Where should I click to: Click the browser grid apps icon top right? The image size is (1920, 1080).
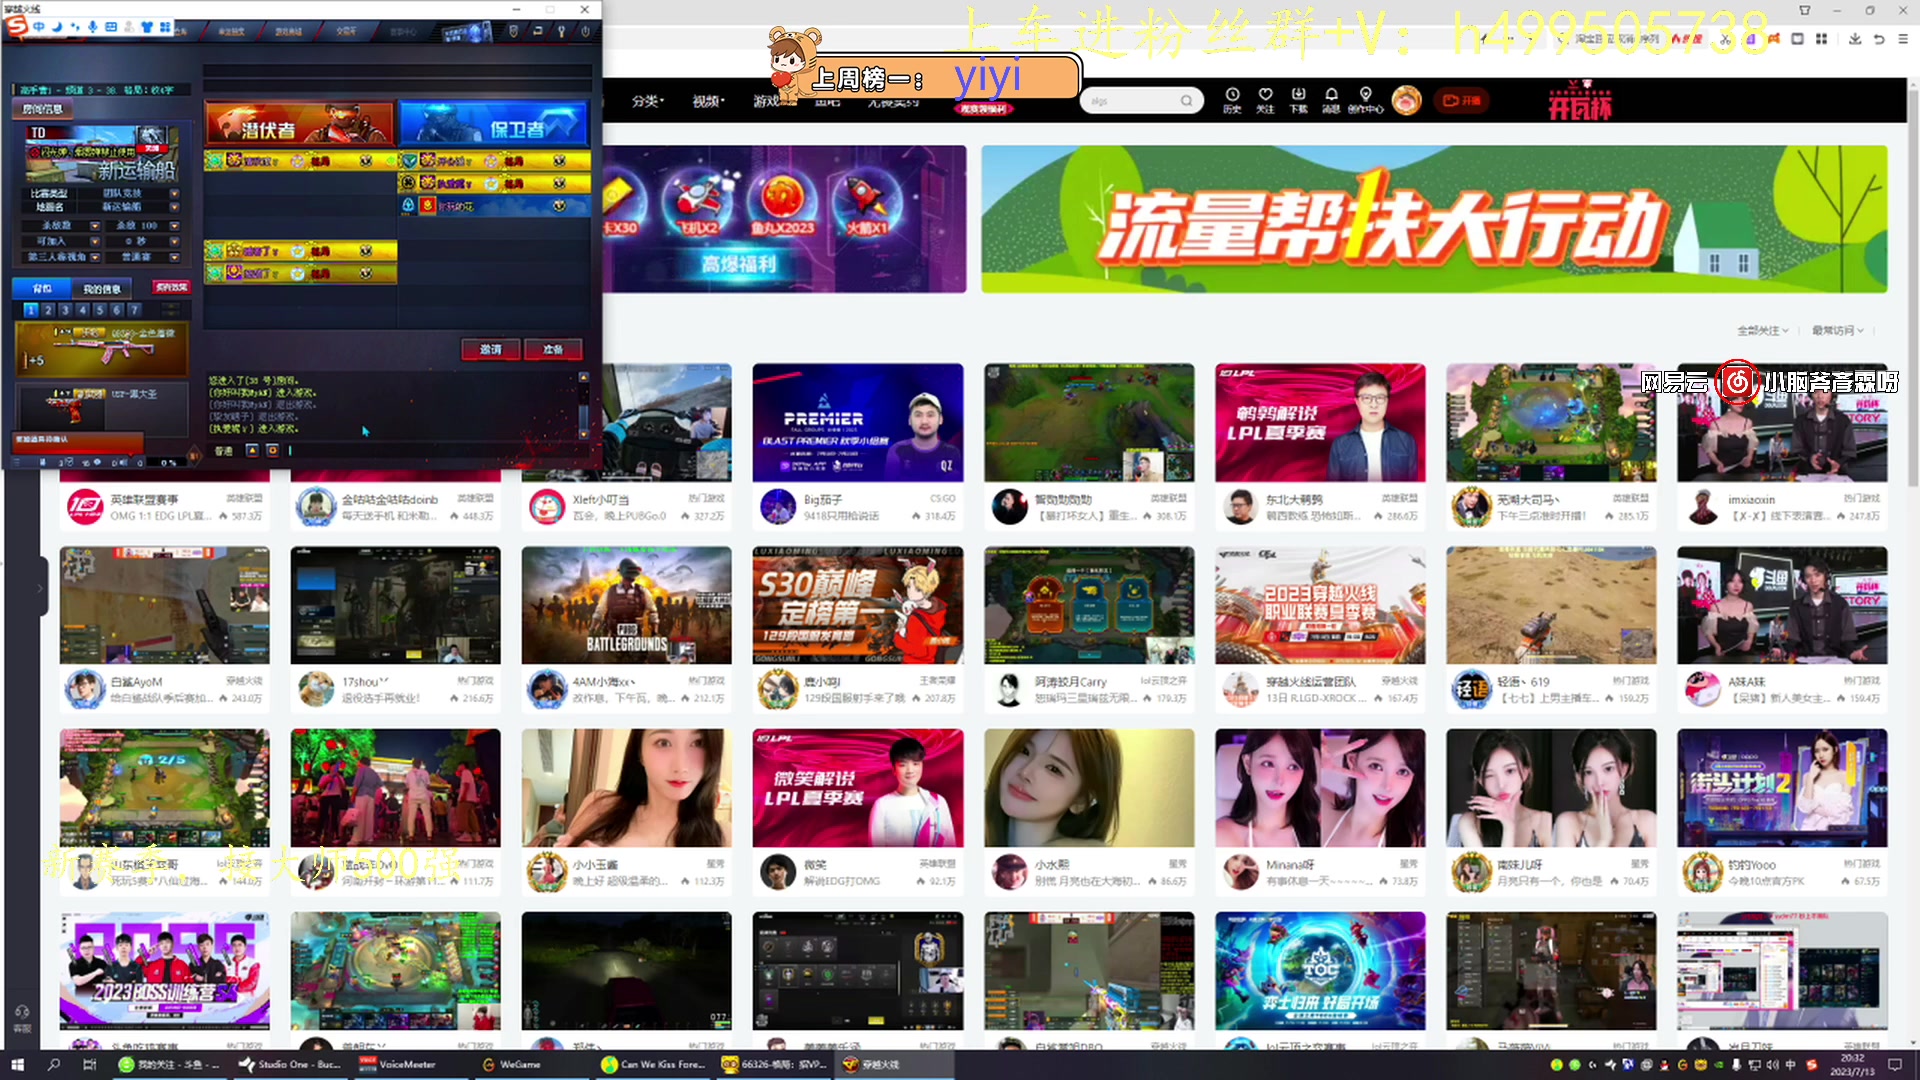(x=1821, y=39)
